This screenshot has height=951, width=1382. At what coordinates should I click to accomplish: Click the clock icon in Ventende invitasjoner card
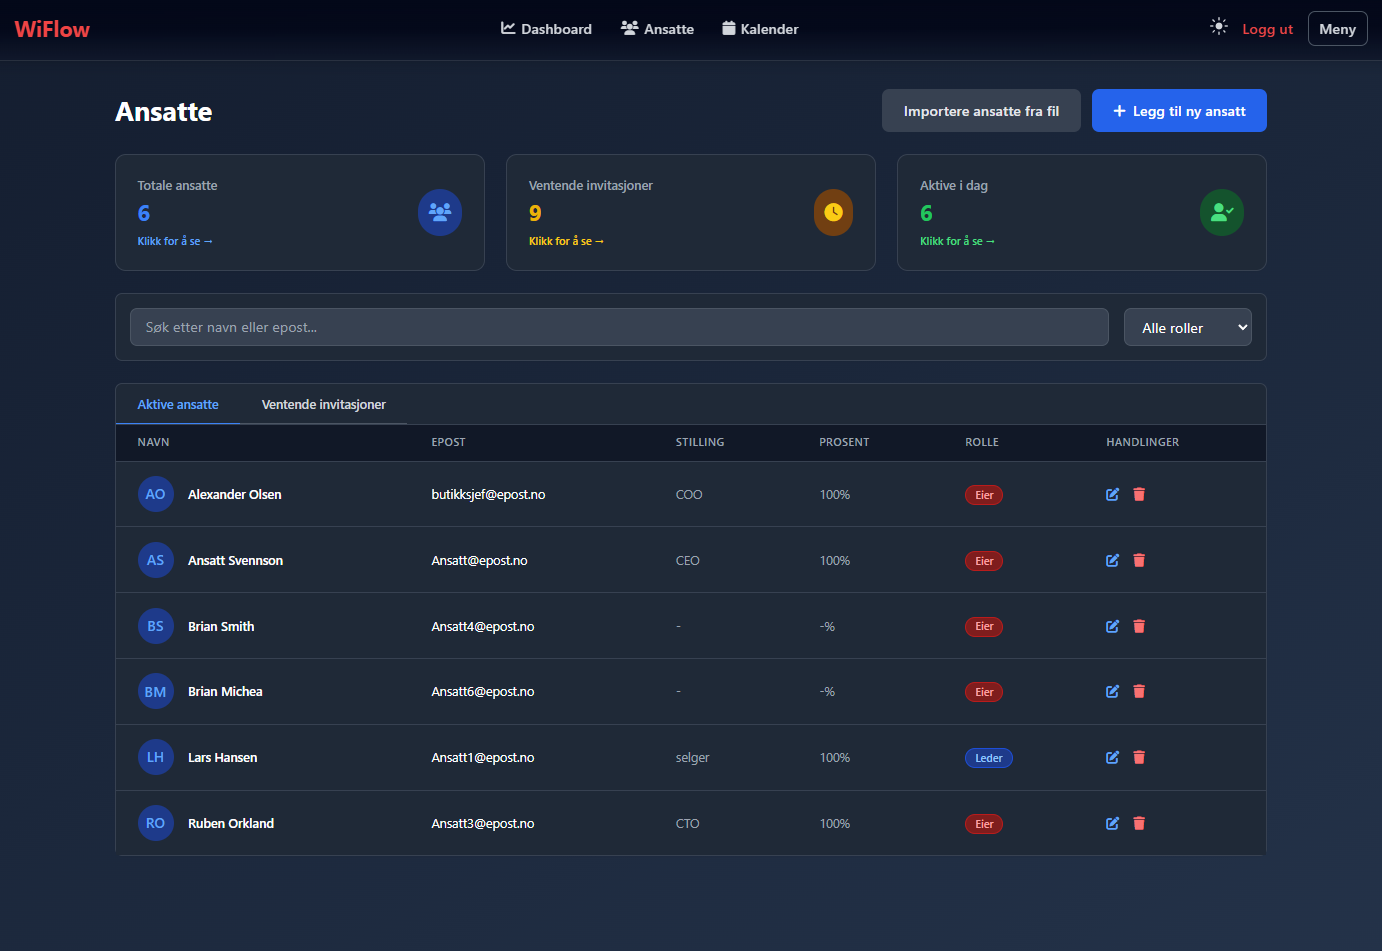pos(833,212)
